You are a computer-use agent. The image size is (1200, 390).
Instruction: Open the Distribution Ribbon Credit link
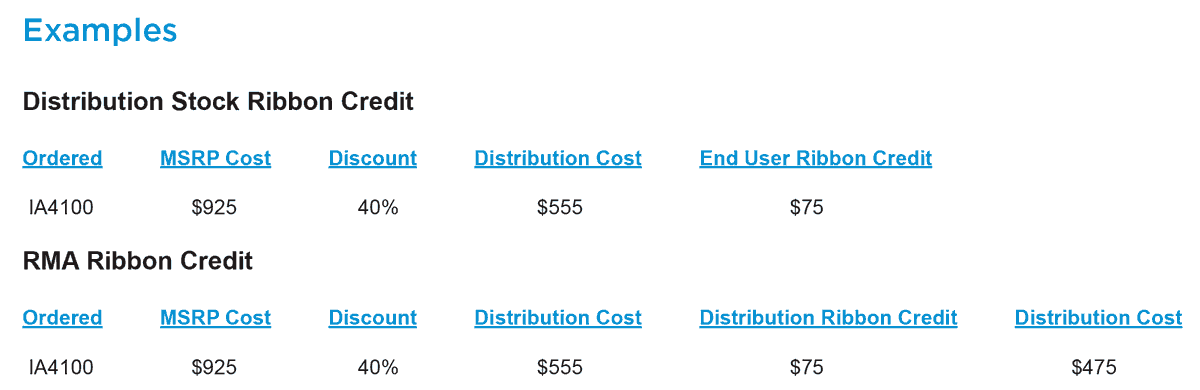pos(828,318)
